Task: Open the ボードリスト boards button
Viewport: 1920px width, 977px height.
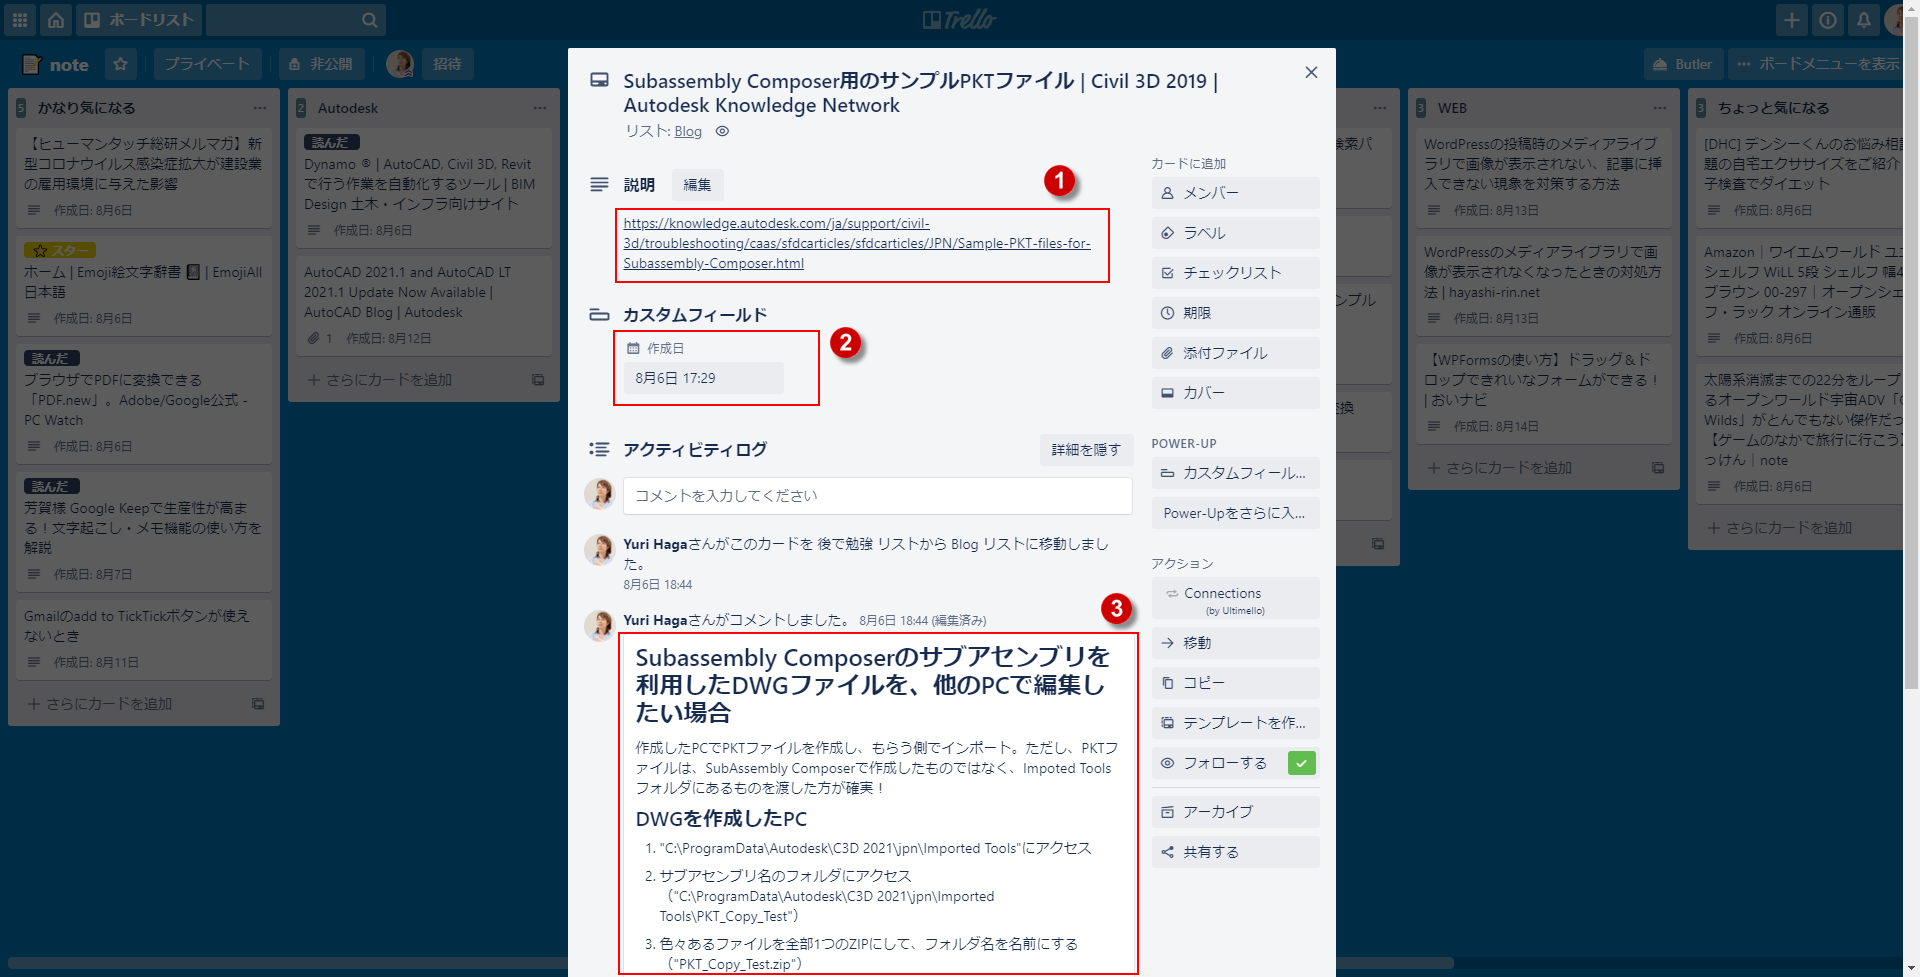Action: tap(139, 20)
